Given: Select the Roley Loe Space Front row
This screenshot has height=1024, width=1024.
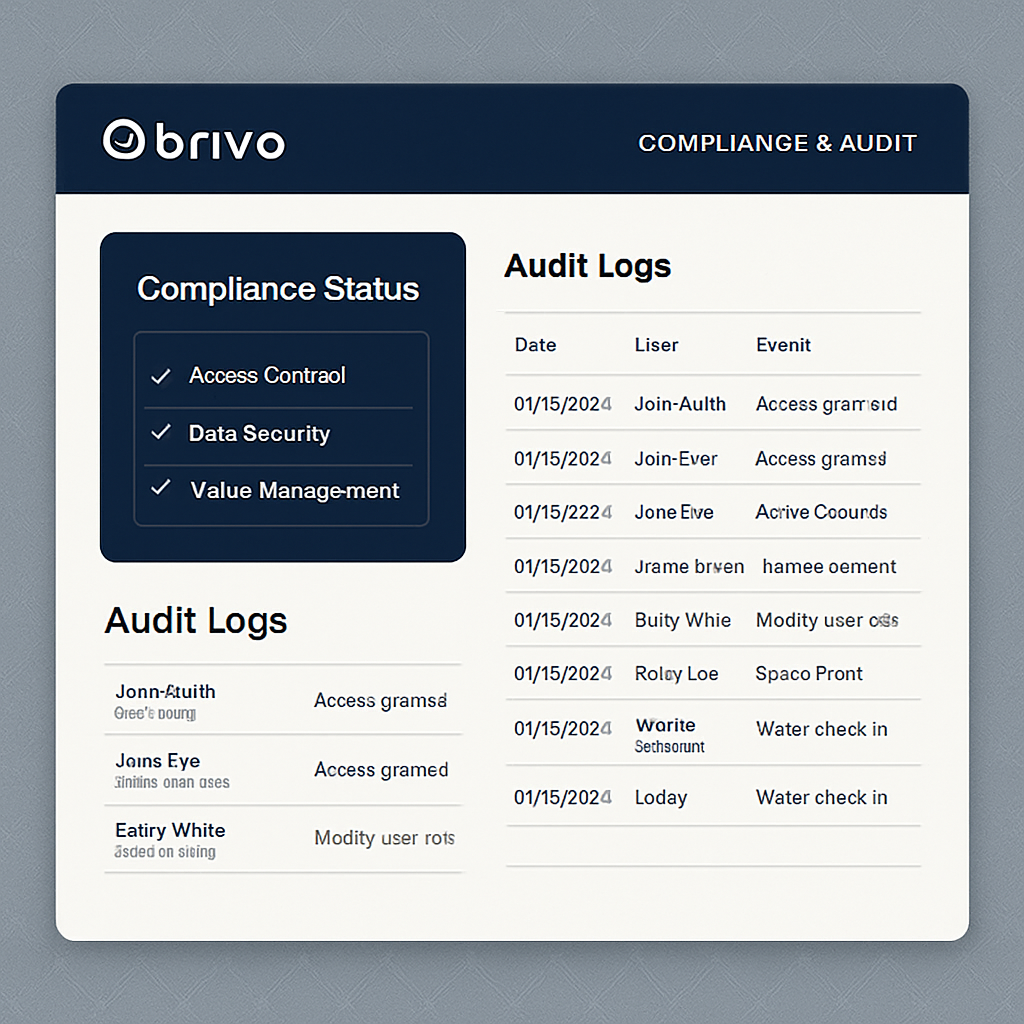Looking at the screenshot, I should click(x=712, y=674).
